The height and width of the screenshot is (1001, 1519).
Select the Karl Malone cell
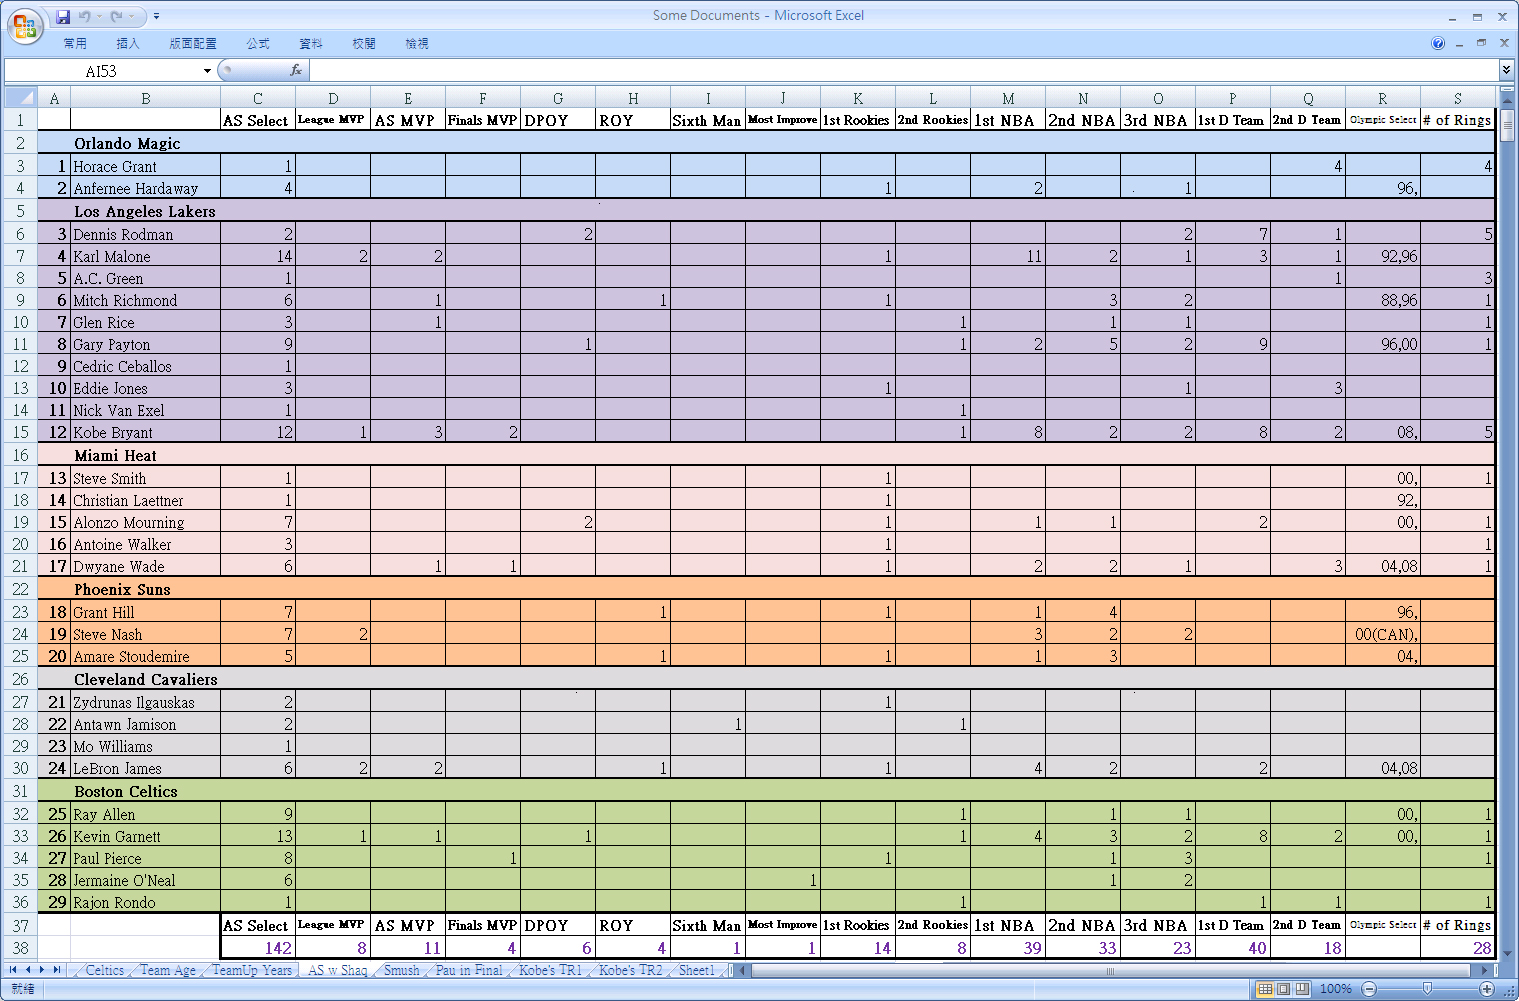(146, 256)
